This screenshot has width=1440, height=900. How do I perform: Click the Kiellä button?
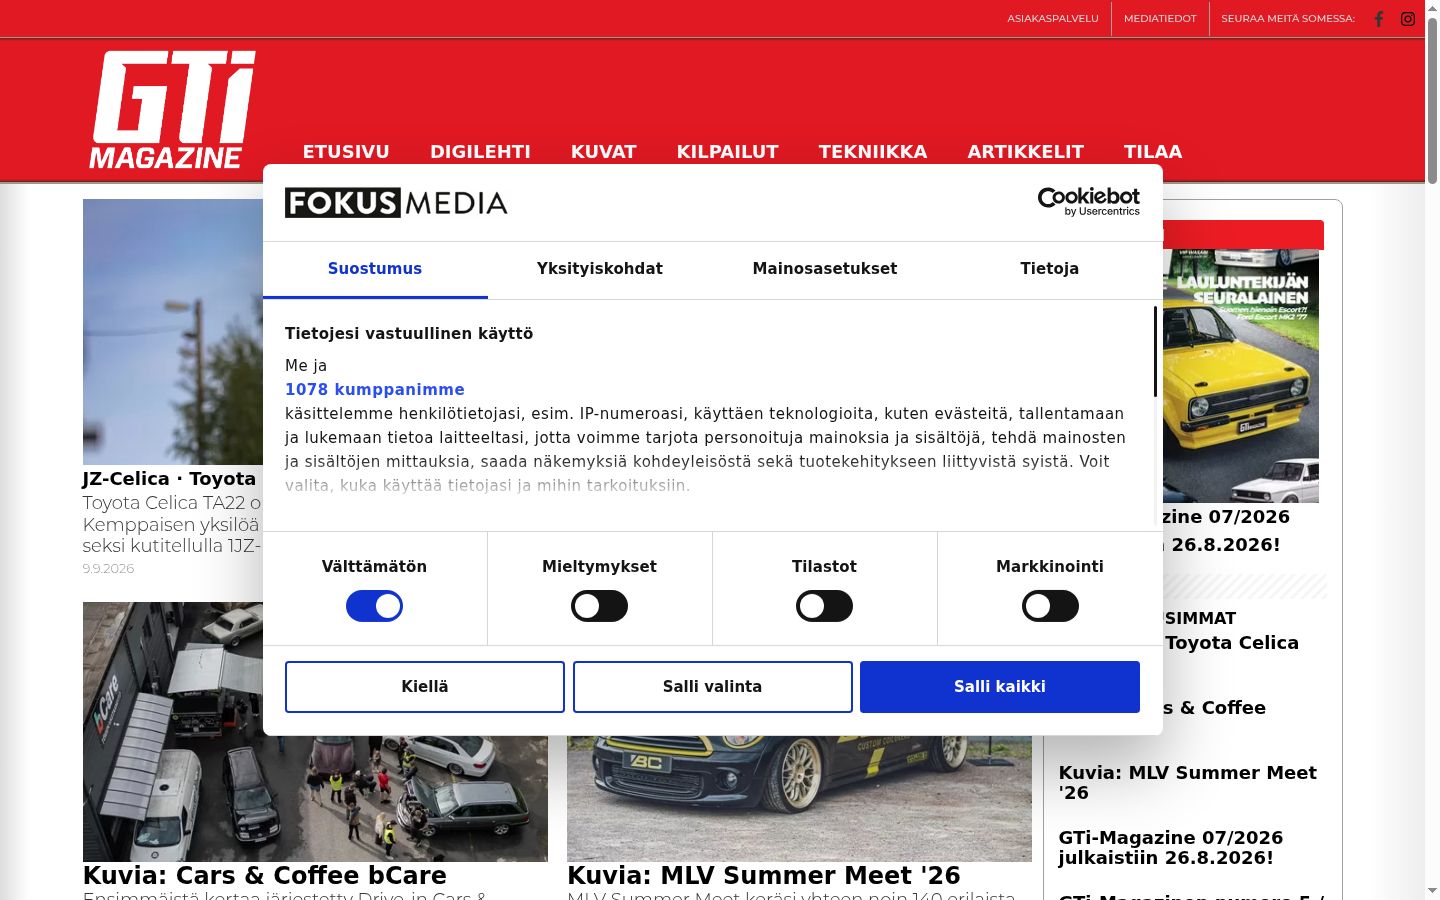pyautogui.click(x=425, y=687)
